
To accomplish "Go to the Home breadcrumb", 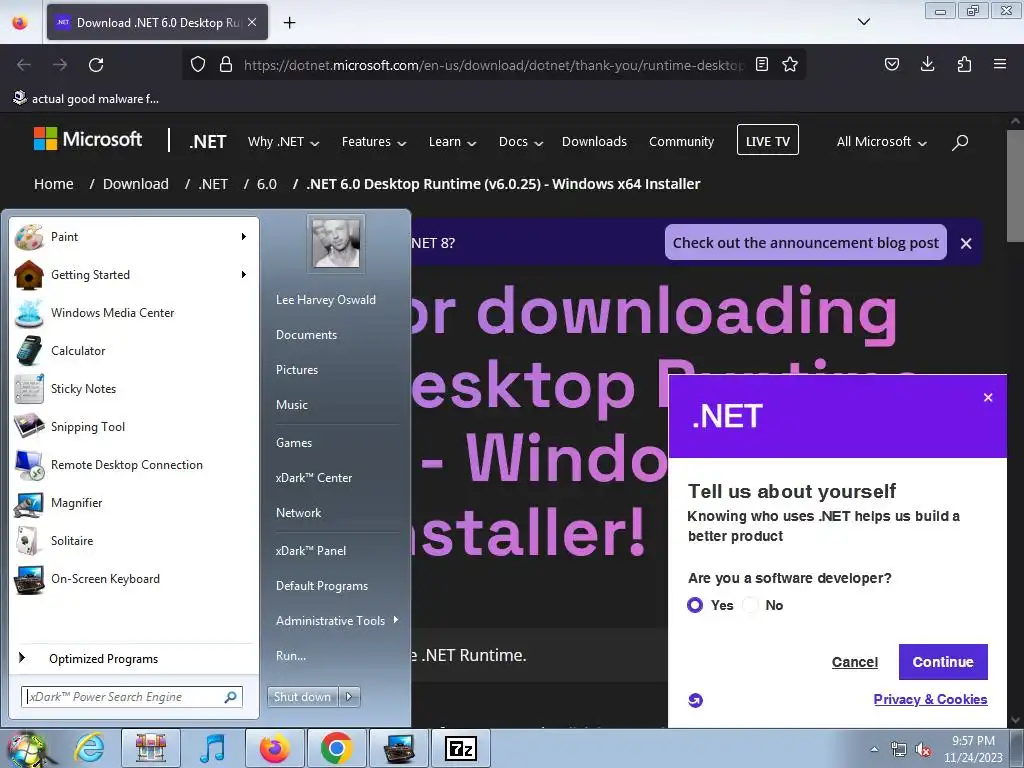I will tap(54, 184).
